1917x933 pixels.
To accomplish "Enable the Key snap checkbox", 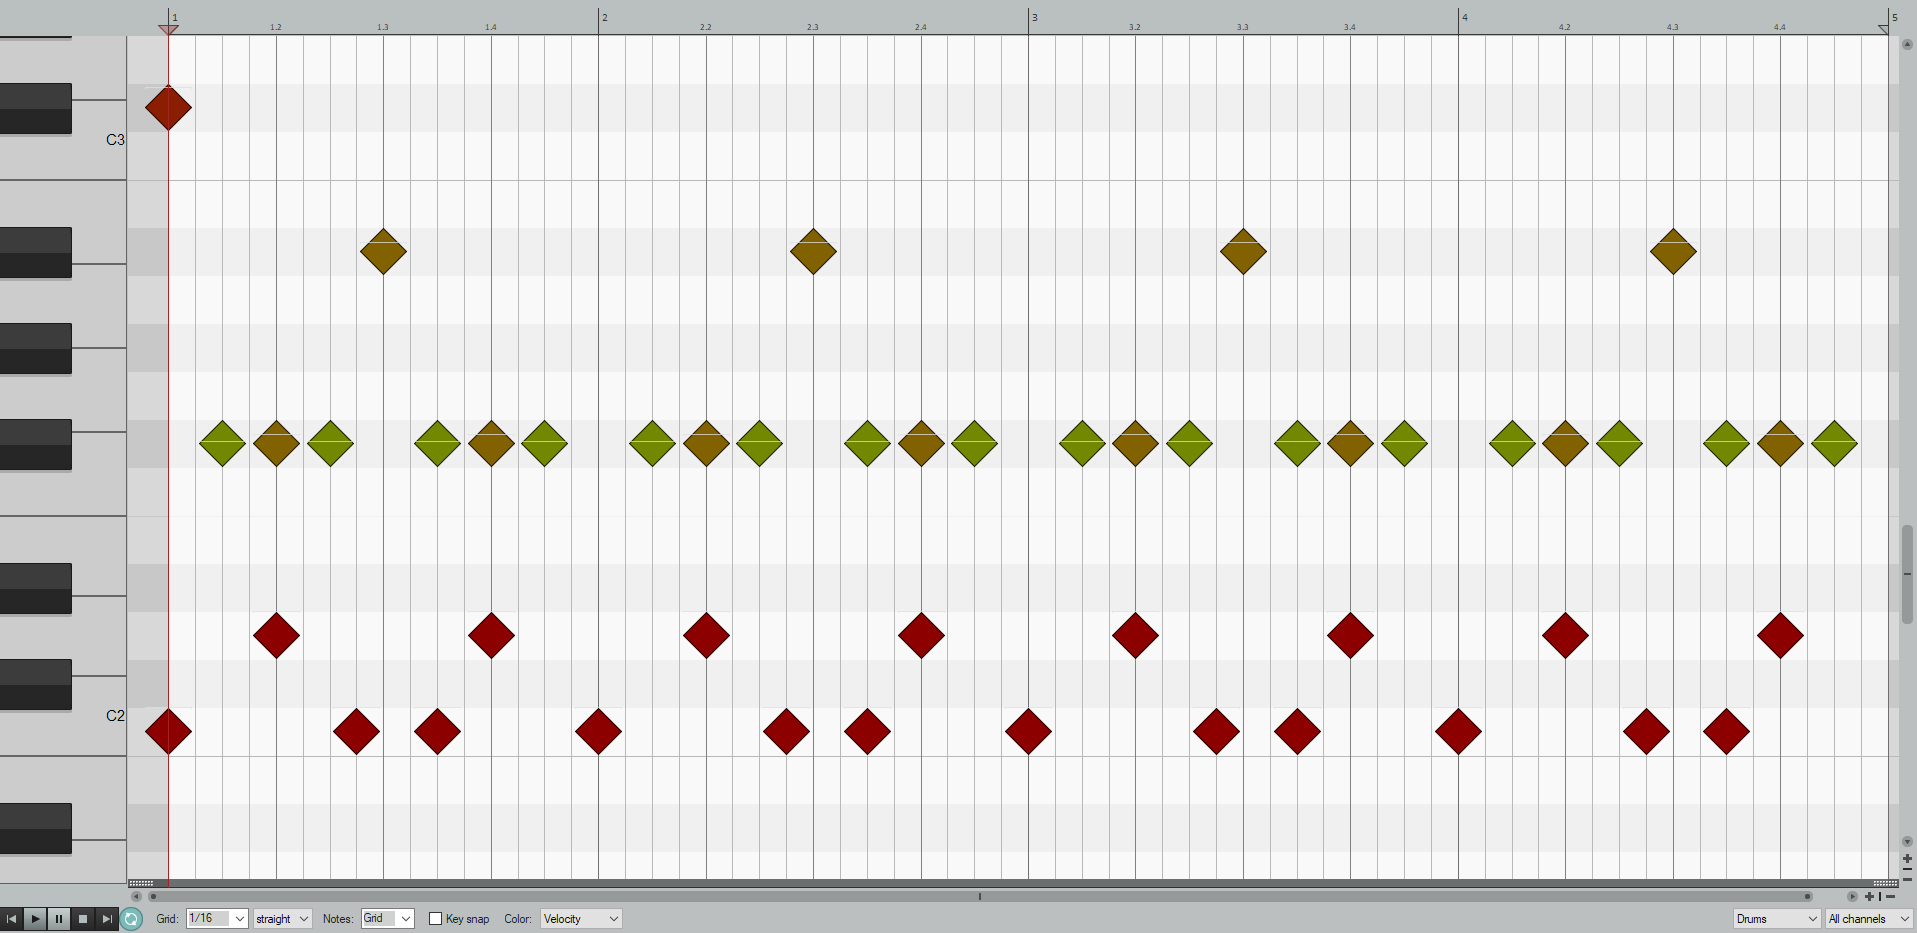I will click(x=435, y=919).
